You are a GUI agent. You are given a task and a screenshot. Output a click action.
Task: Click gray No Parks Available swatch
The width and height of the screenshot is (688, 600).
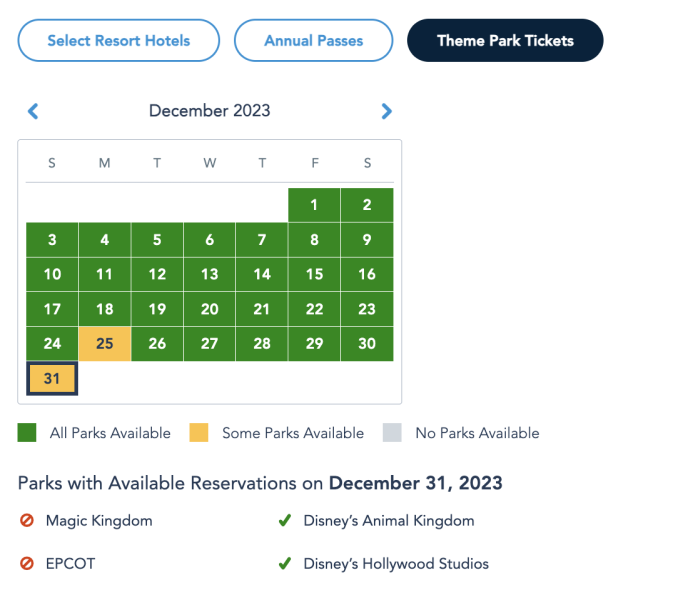[392, 433]
